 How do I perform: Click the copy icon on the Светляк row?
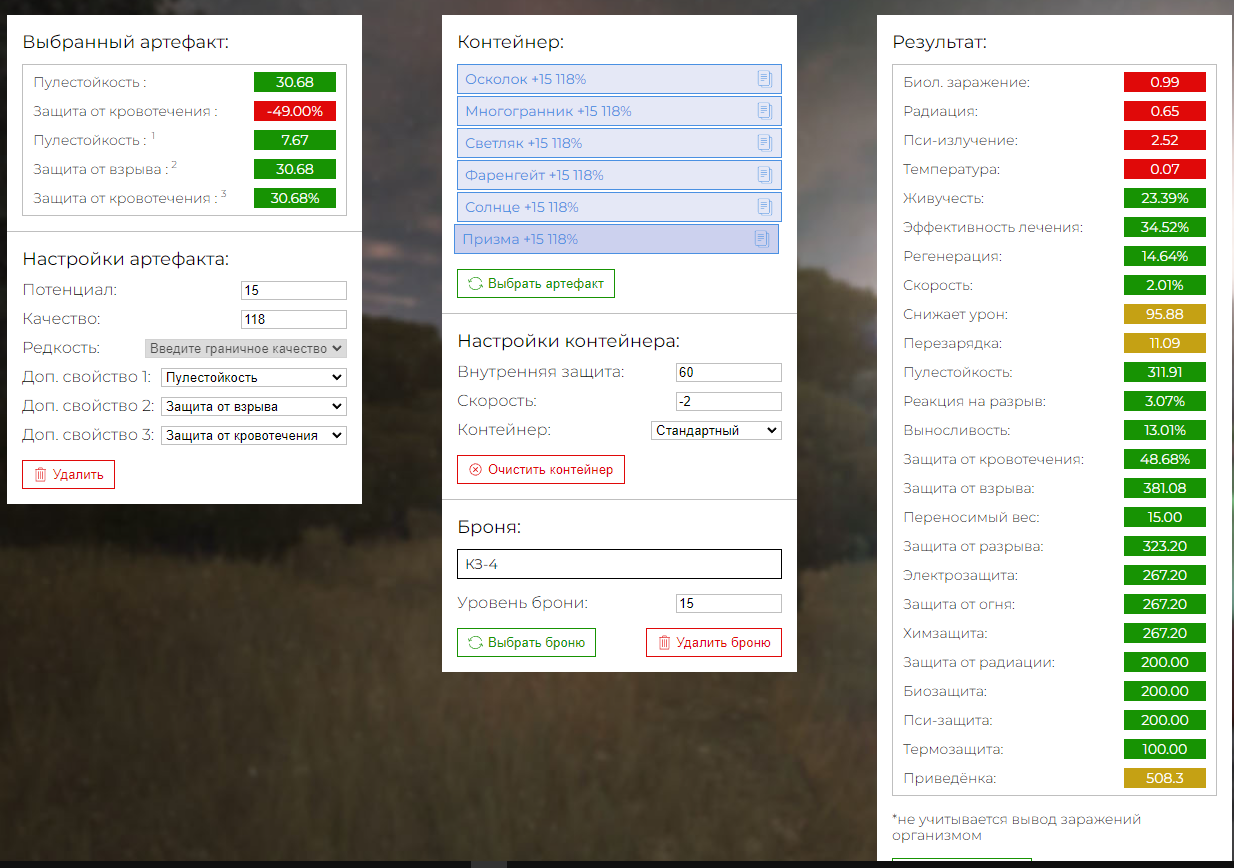765,143
